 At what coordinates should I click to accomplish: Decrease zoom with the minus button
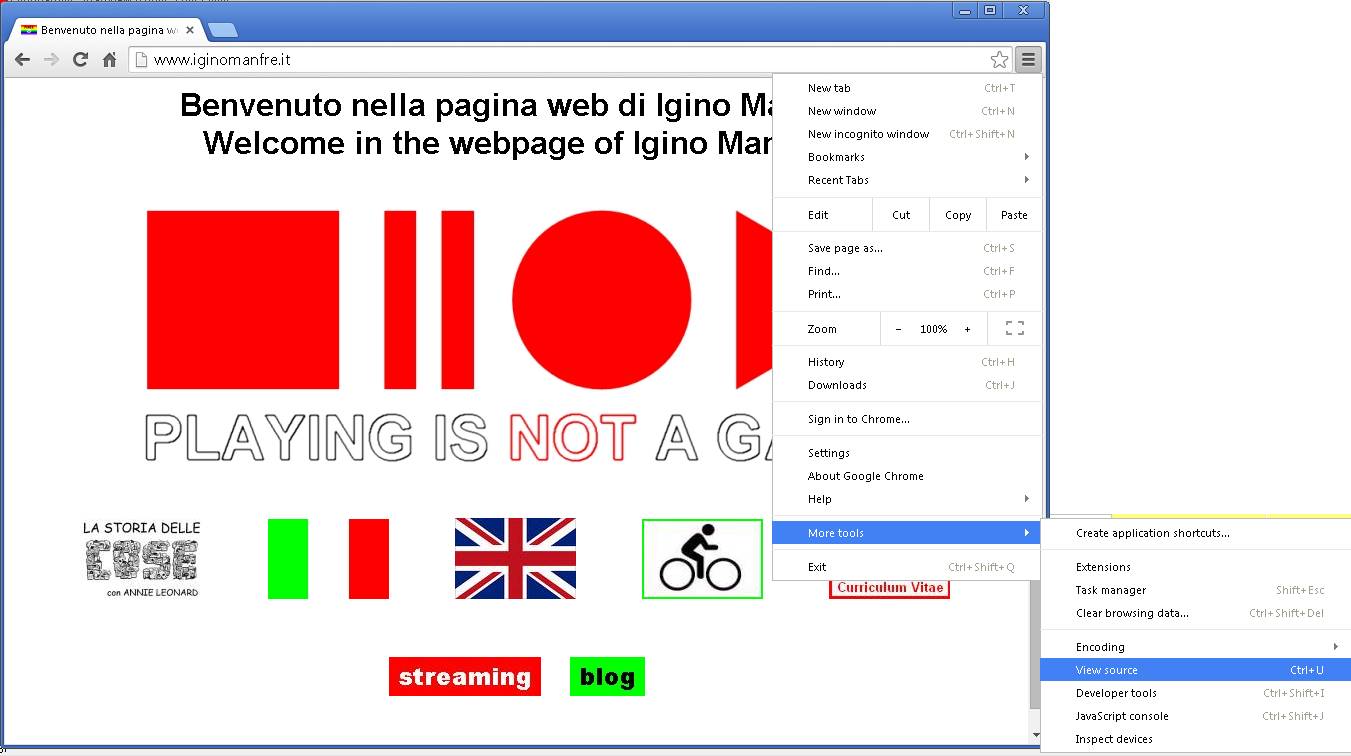click(898, 329)
